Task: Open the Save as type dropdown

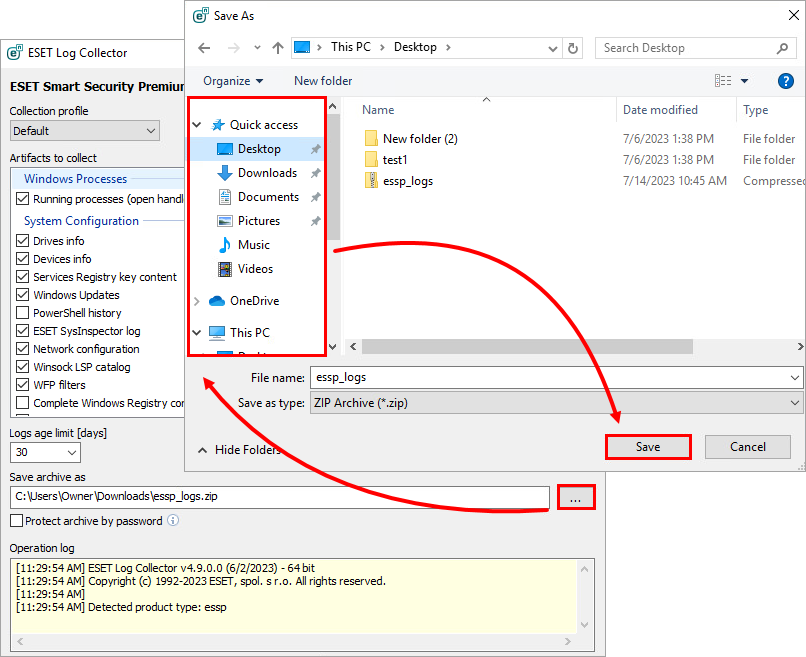Action: point(556,403)
